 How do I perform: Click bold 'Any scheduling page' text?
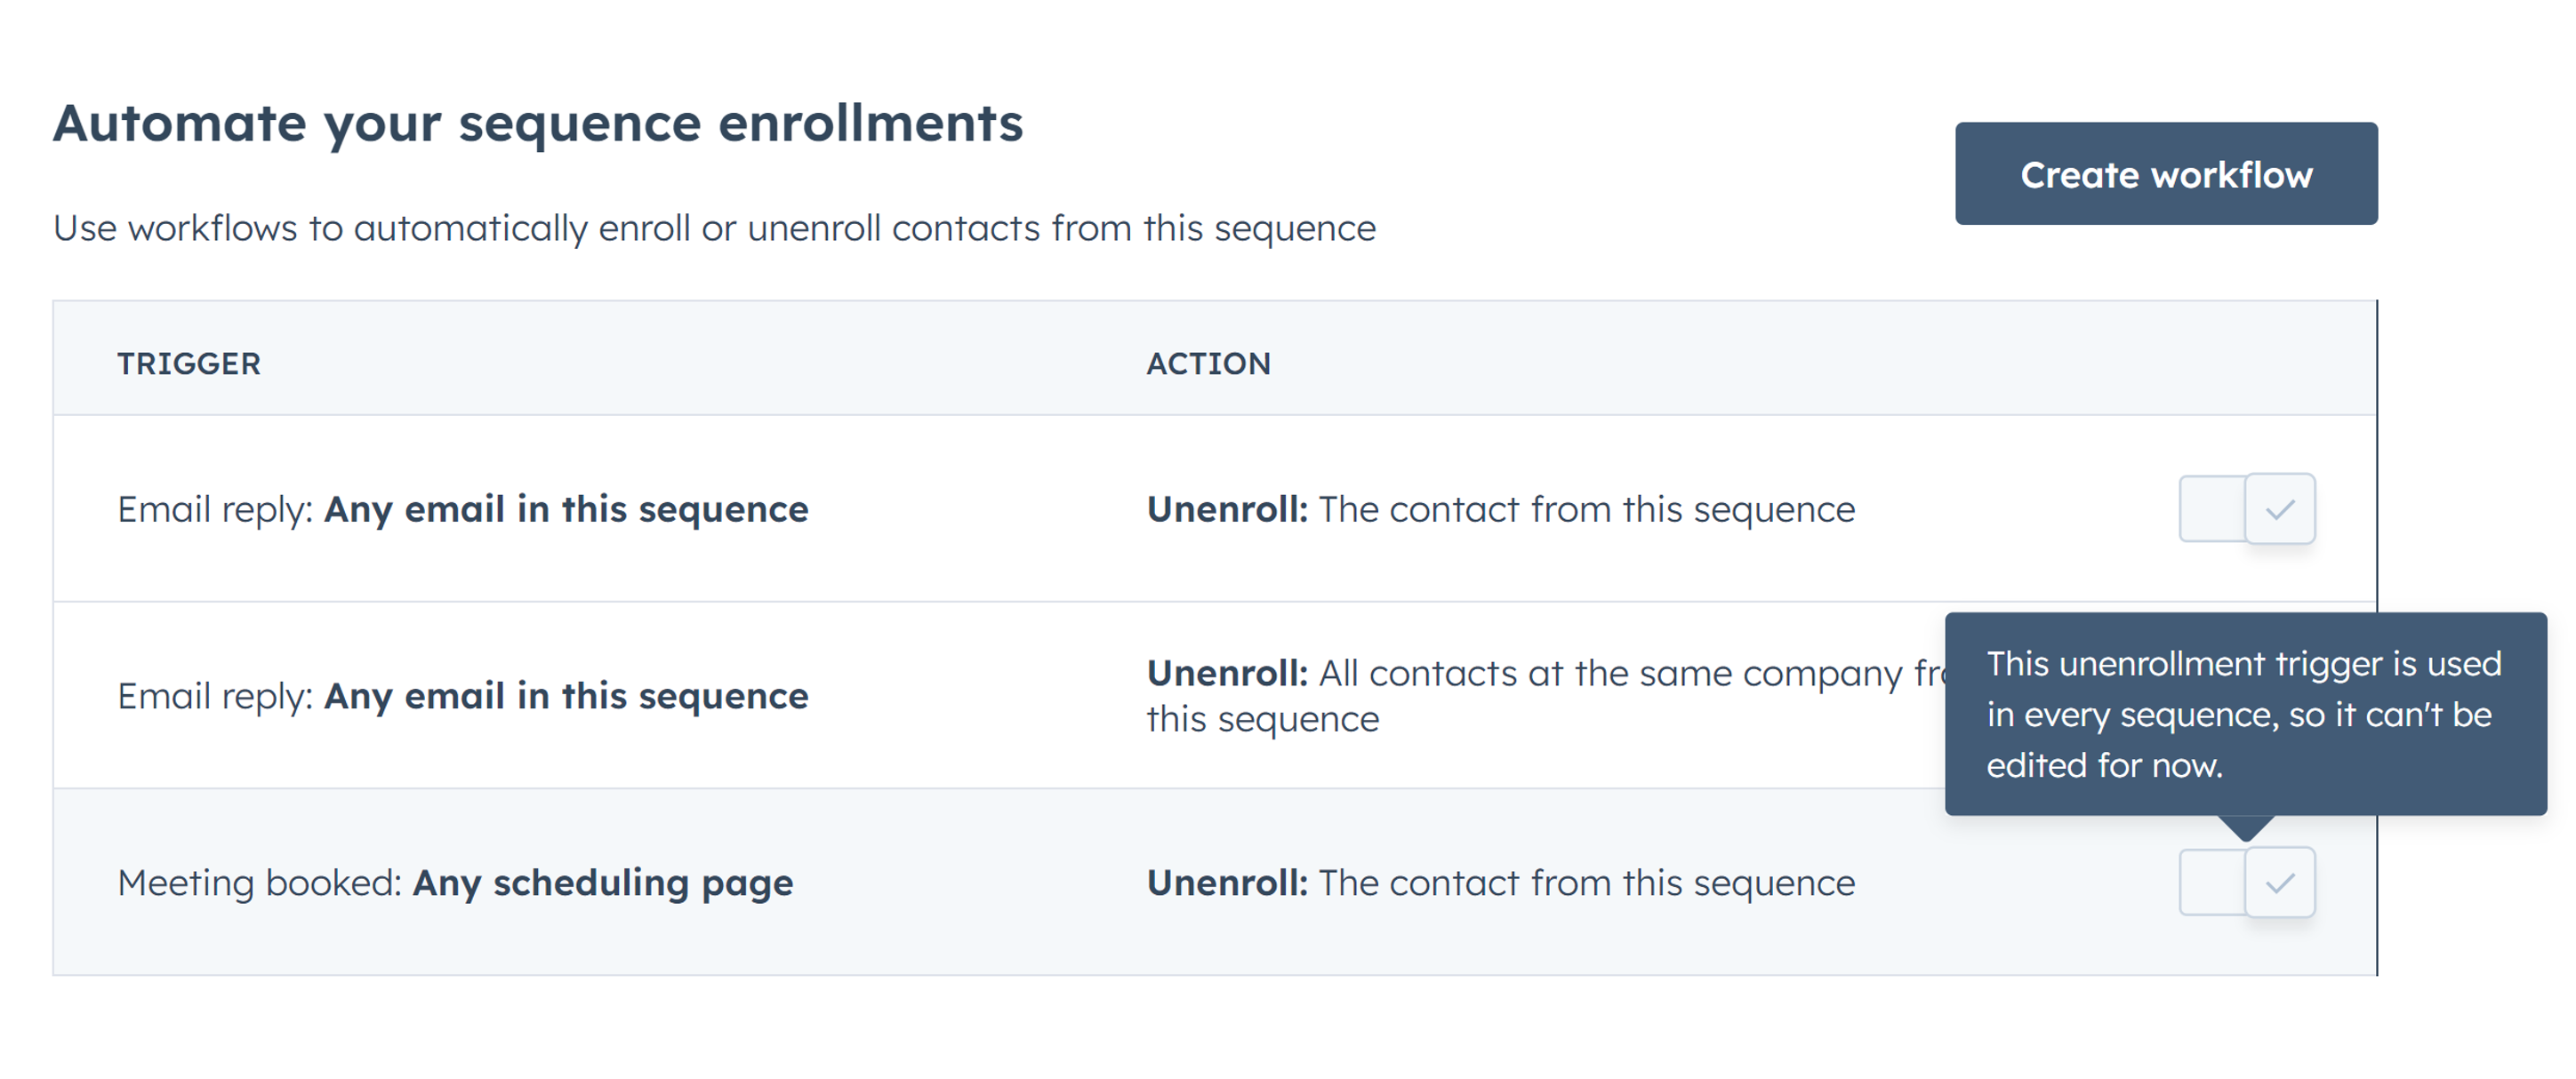603,883
